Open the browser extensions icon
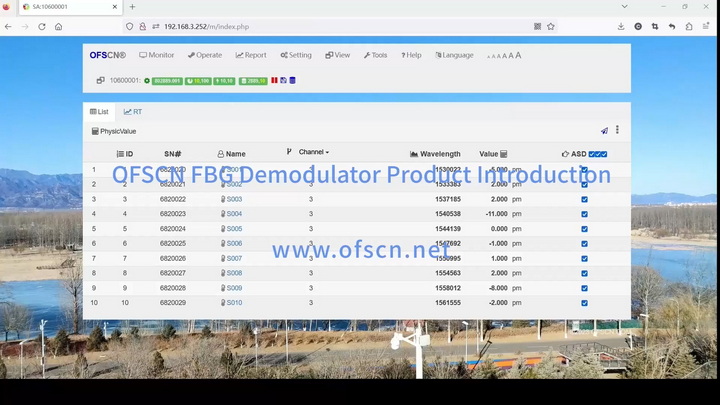 pyautogui.click(x=689, y=27)
